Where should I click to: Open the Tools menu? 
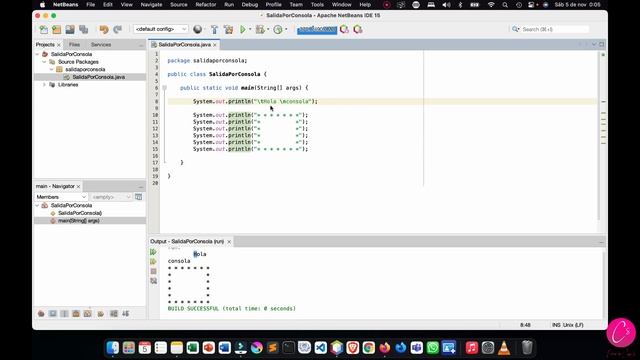317,5
